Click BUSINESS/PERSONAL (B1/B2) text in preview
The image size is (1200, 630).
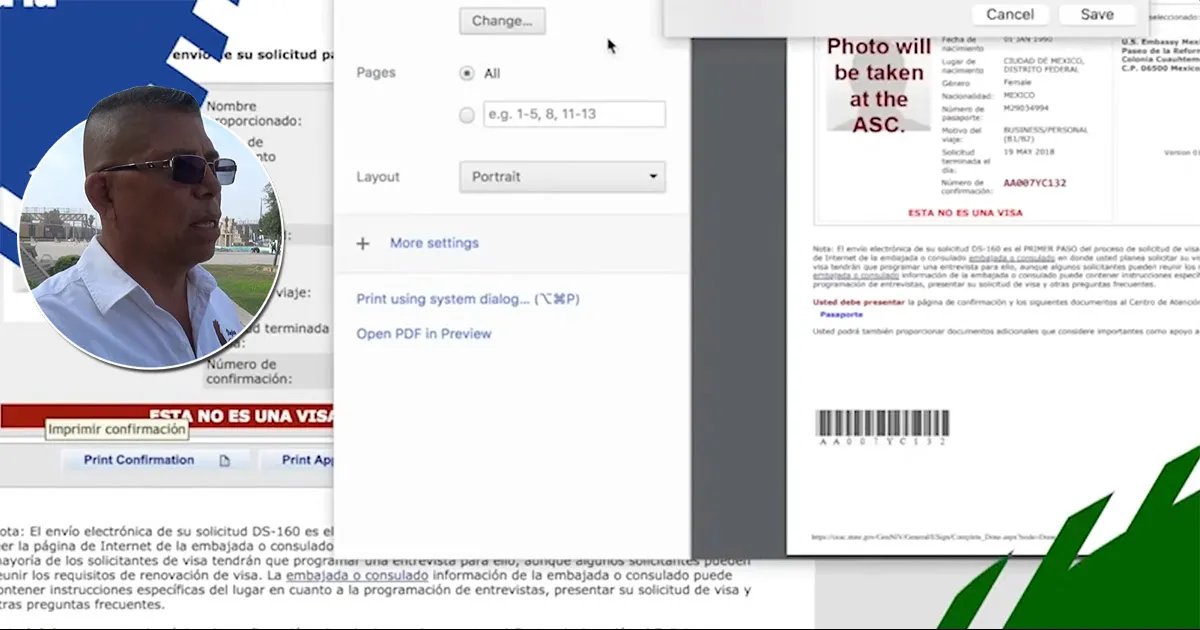1045,134
